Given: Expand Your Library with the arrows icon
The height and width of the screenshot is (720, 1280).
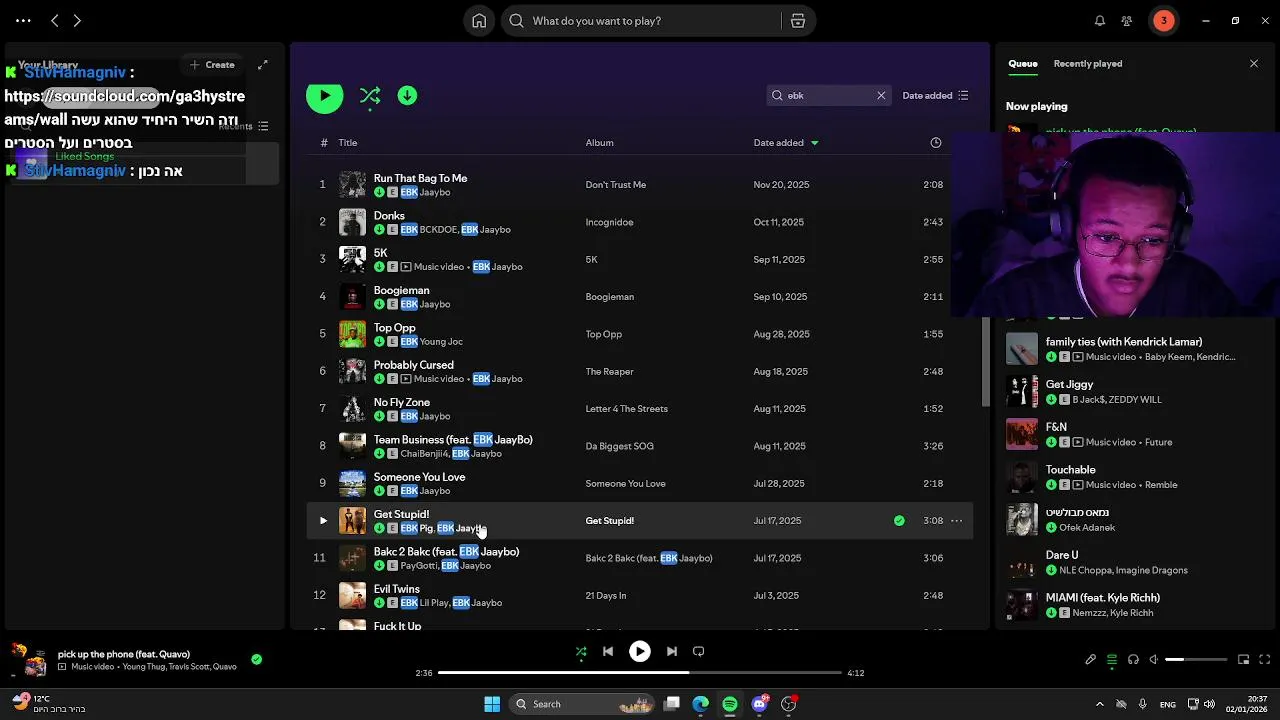Looking at the screenshot, I should (263, 65).
